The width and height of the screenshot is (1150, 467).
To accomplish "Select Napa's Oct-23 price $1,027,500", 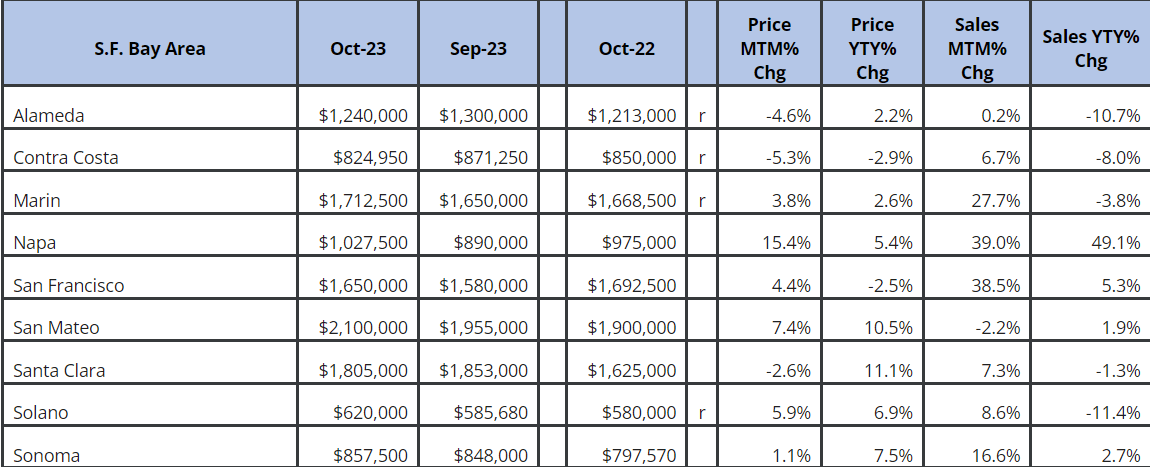I will (x=363, y=243).
